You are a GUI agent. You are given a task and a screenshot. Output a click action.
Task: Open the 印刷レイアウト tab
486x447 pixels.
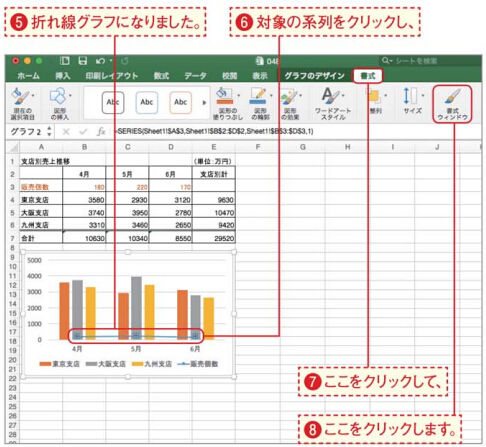click(x=112, y=76)
